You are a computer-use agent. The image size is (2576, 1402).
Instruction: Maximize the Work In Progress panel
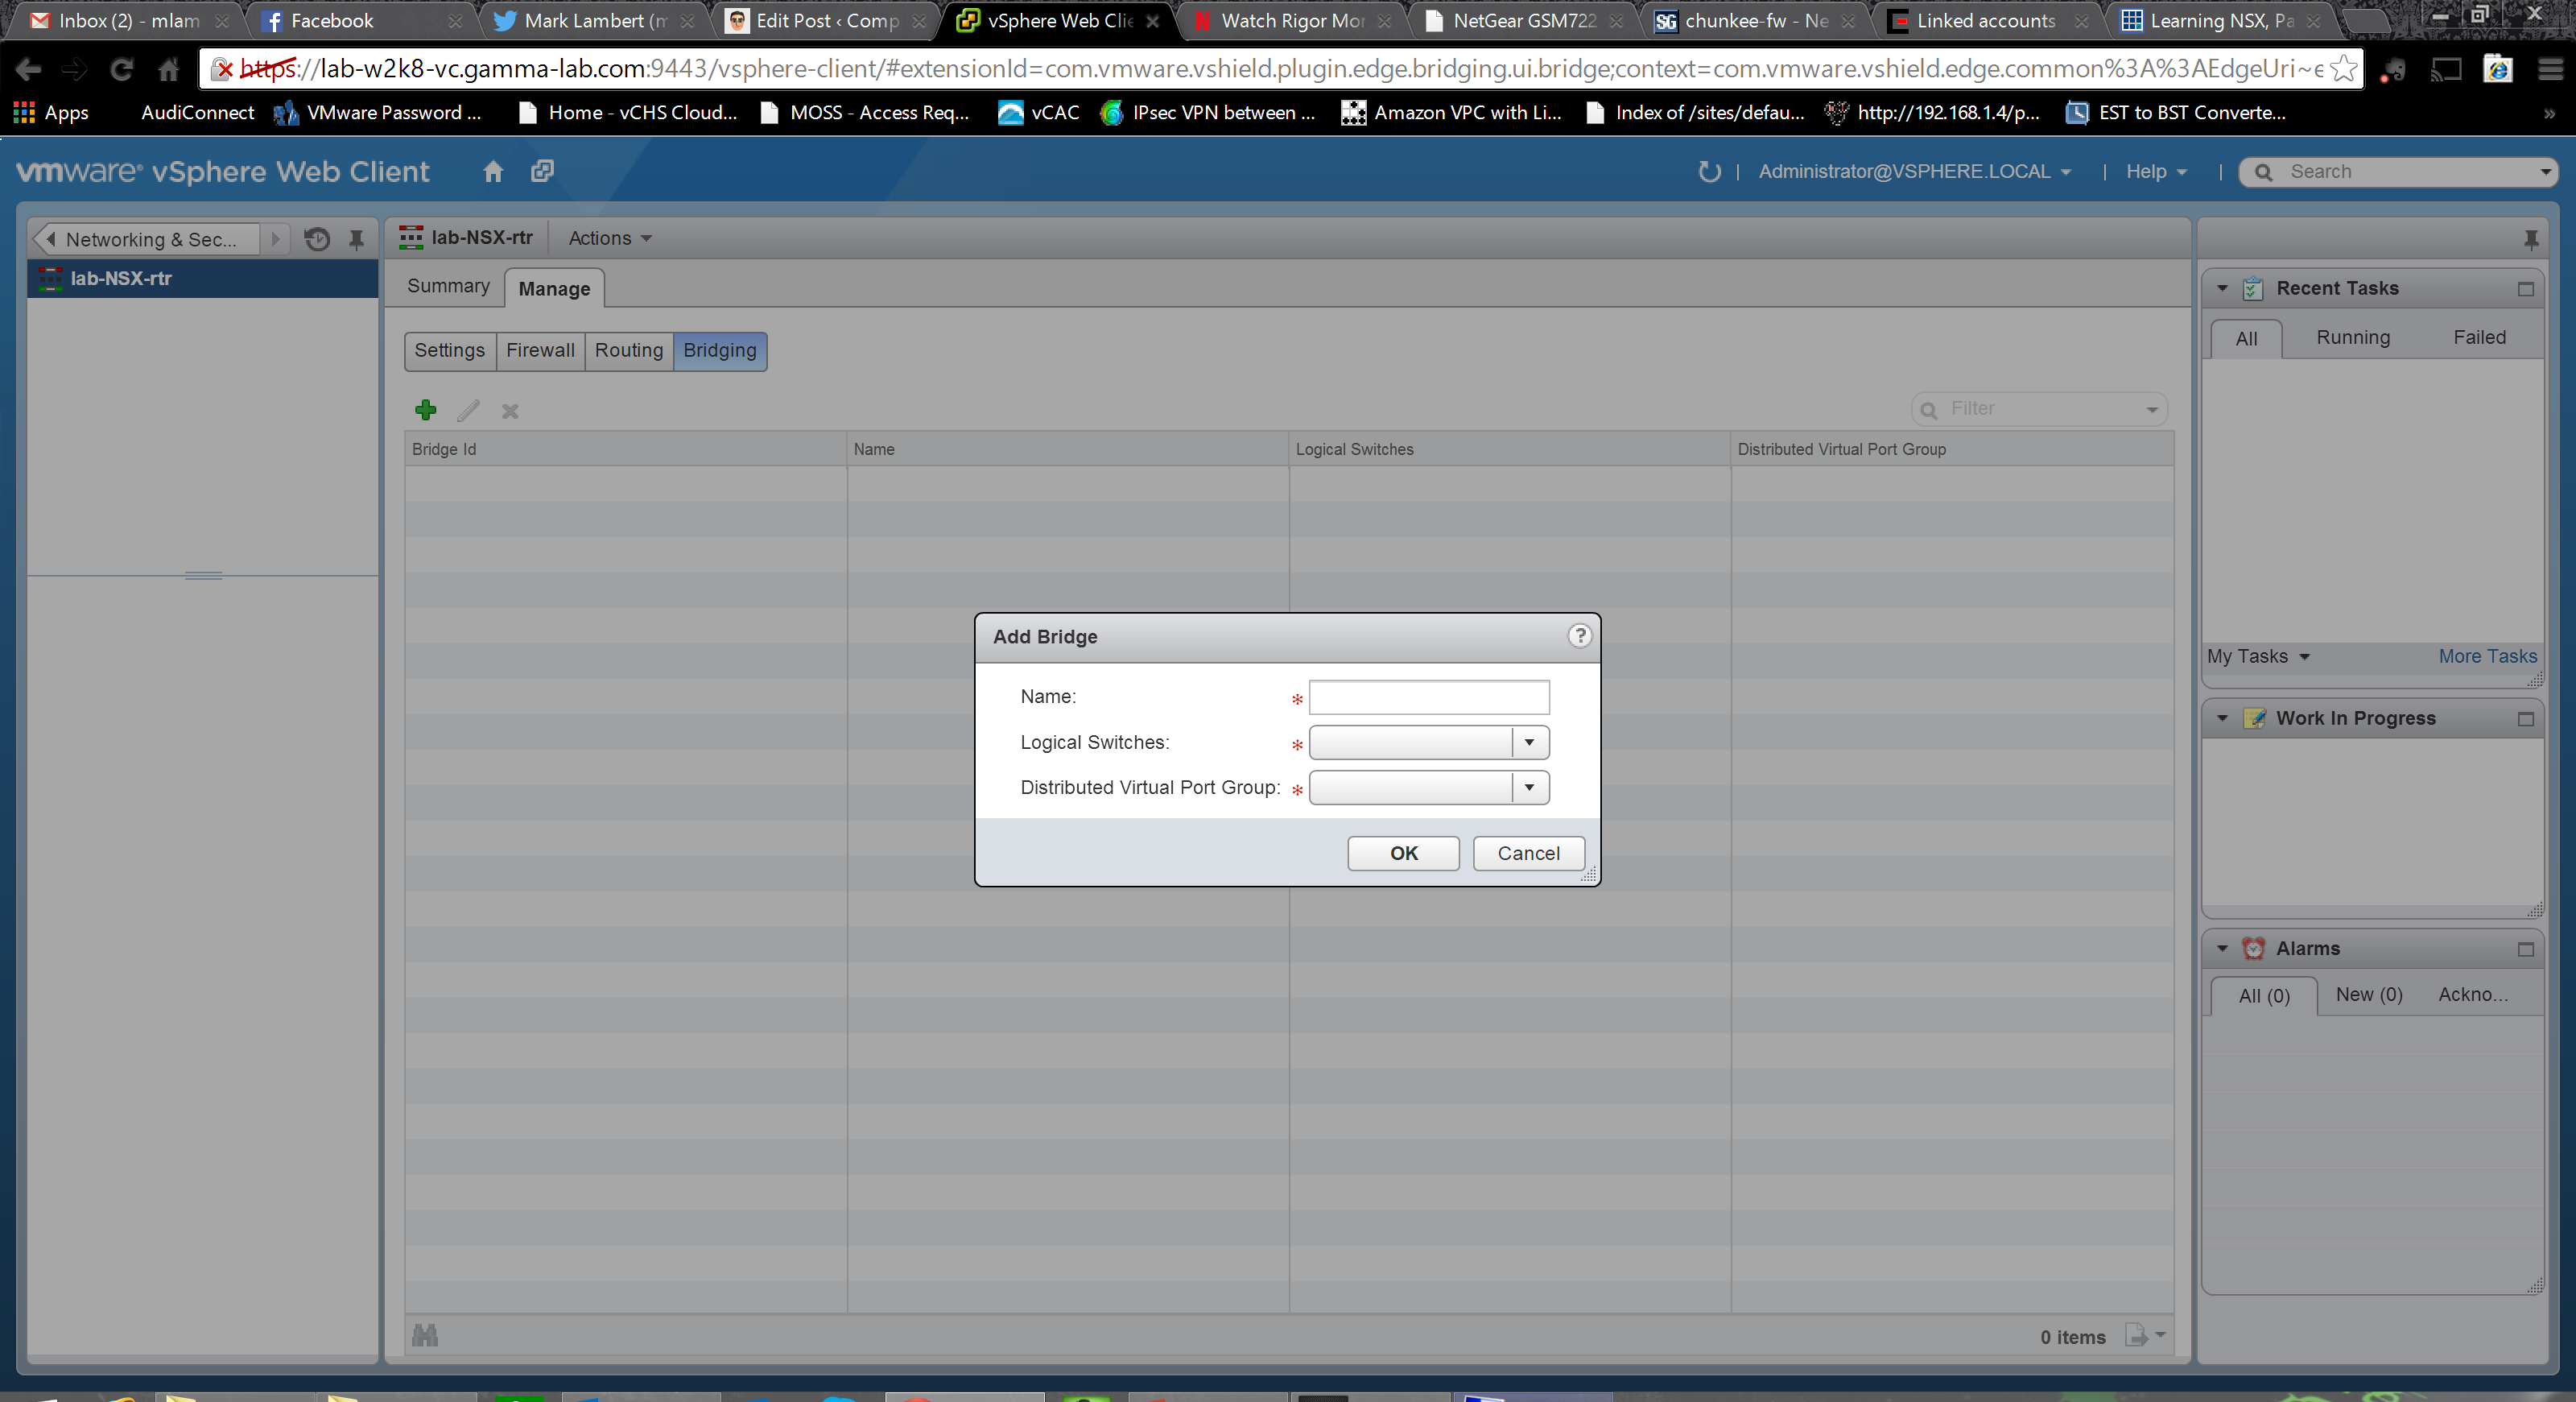2526,719
